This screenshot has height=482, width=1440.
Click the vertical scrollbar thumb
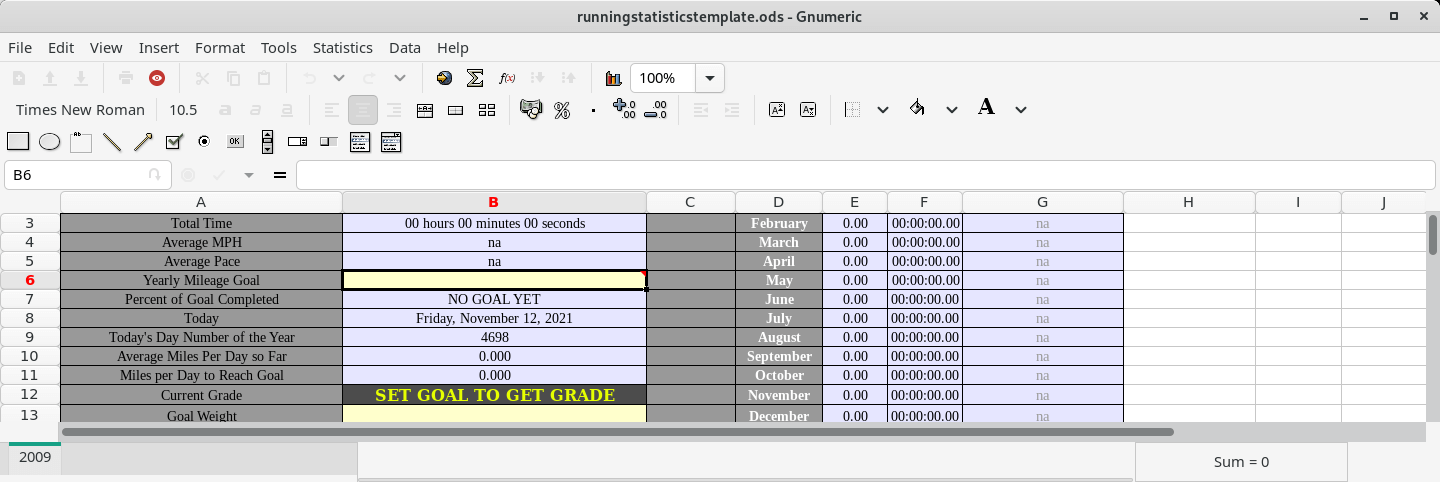tap(1433, 235)
